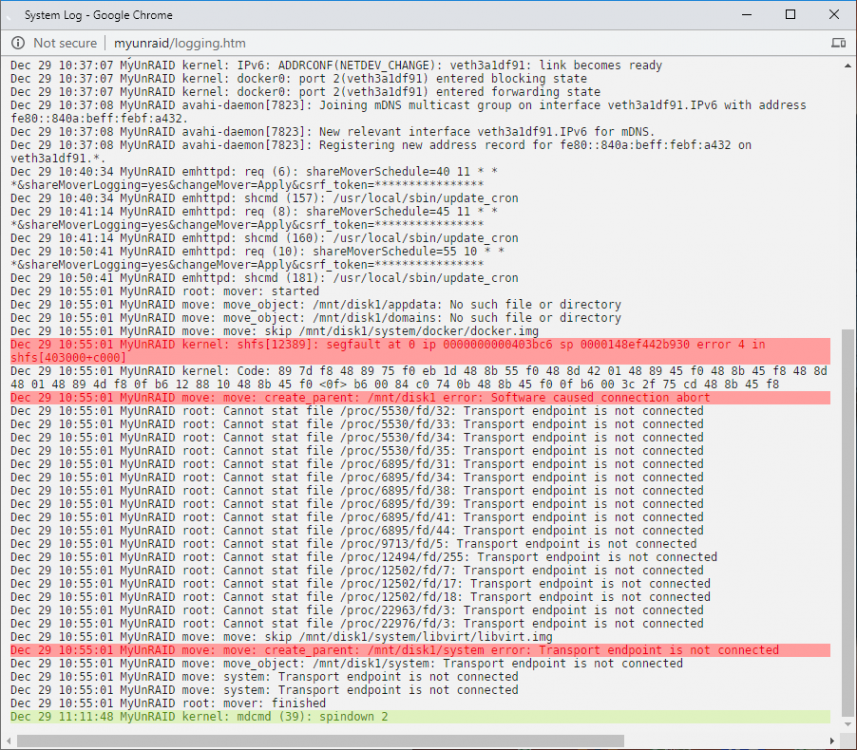Click the 'shcmd (157)' update_cron line
The width and height of the screenshot is (857, 750).
click(264, 198)
